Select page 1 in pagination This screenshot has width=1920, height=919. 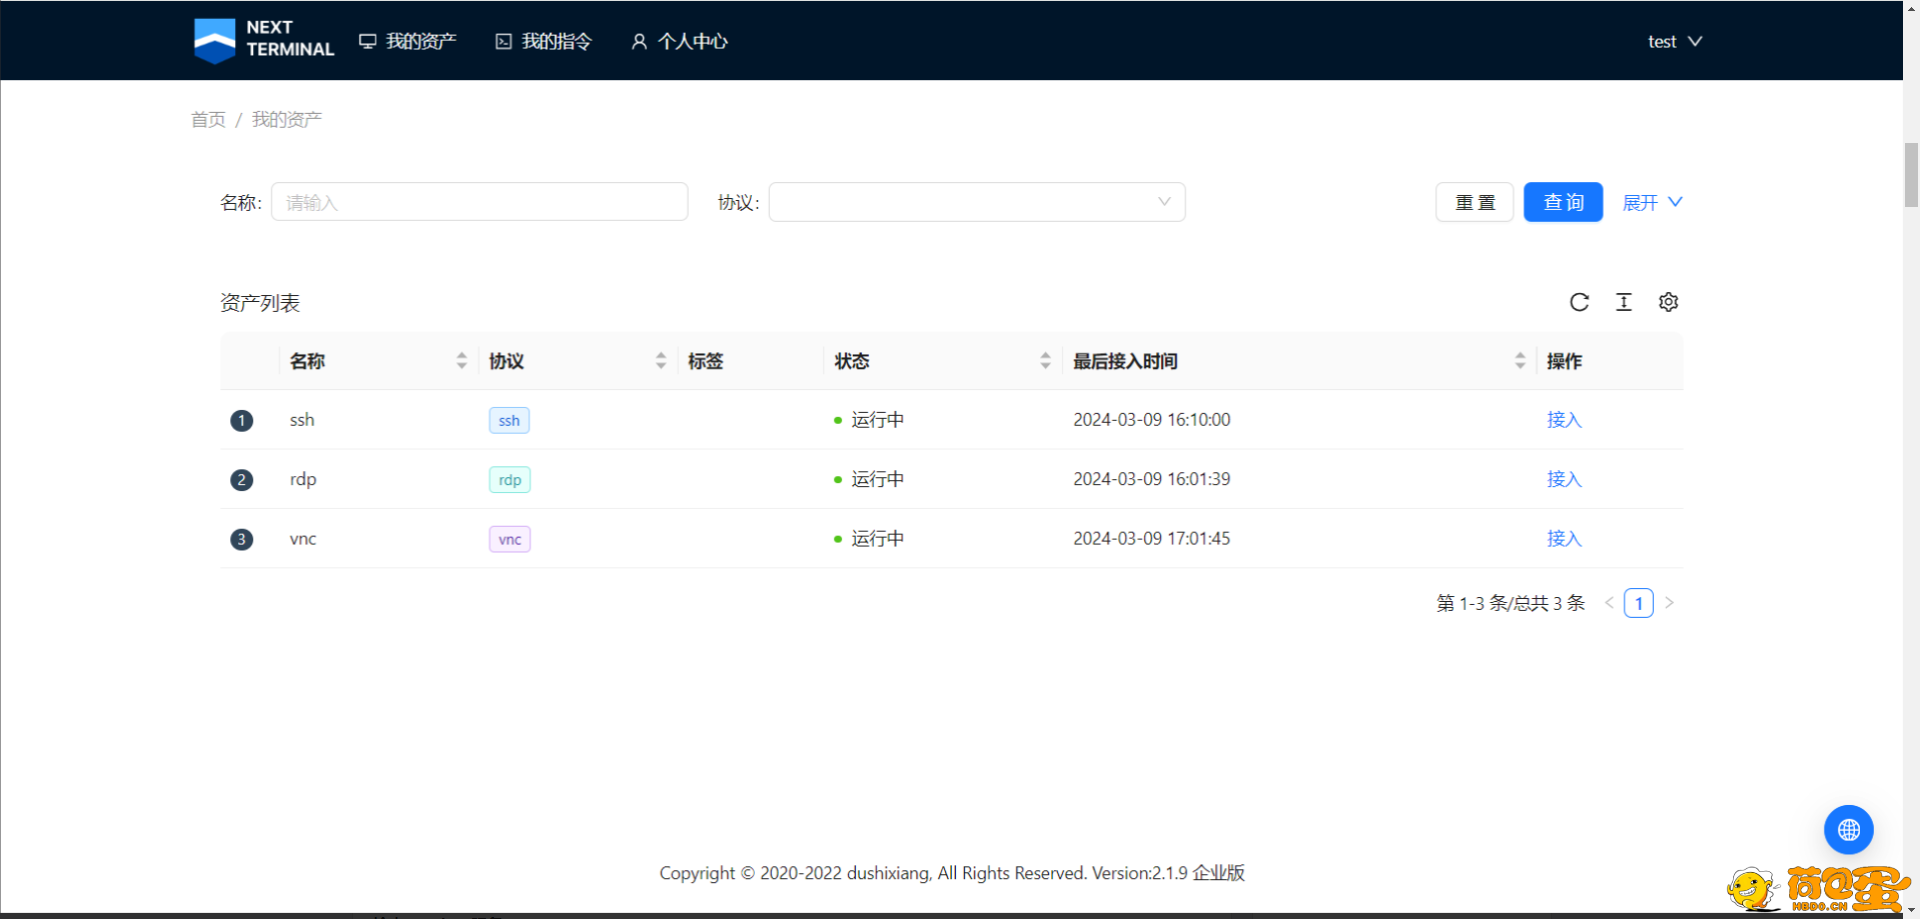pos(1639,603)
